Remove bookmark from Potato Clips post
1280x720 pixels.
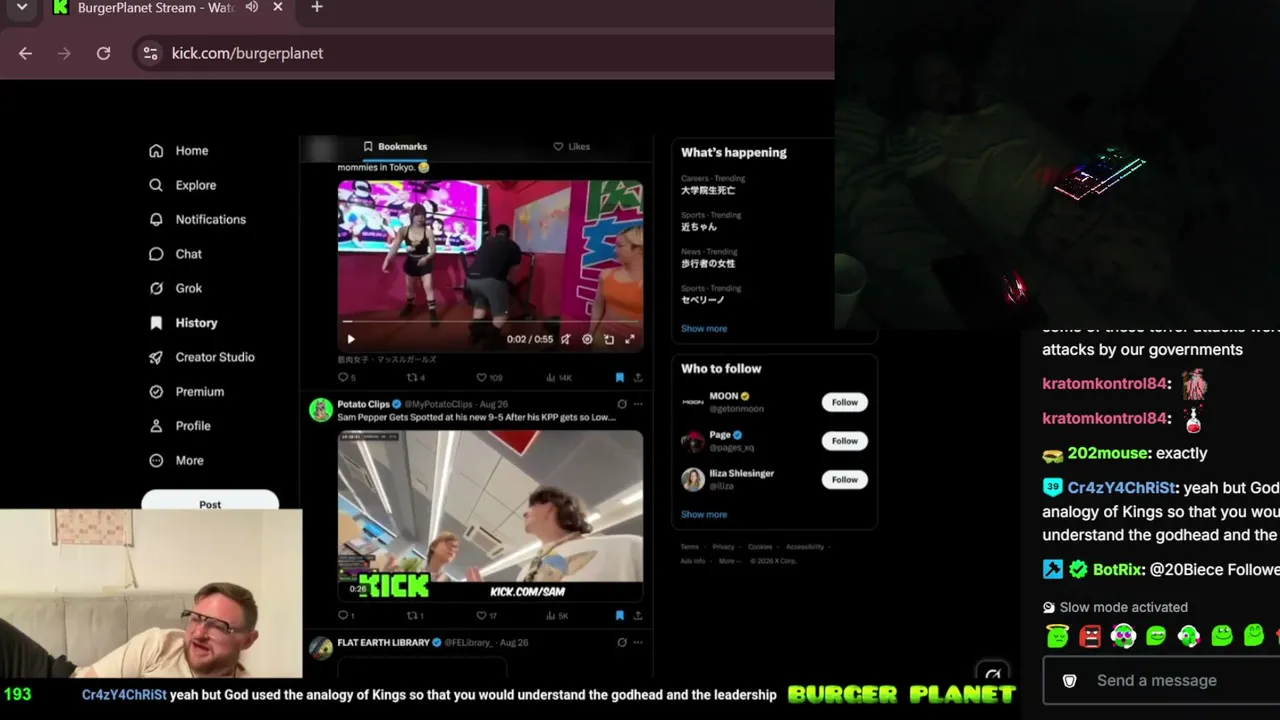point(620,615)
